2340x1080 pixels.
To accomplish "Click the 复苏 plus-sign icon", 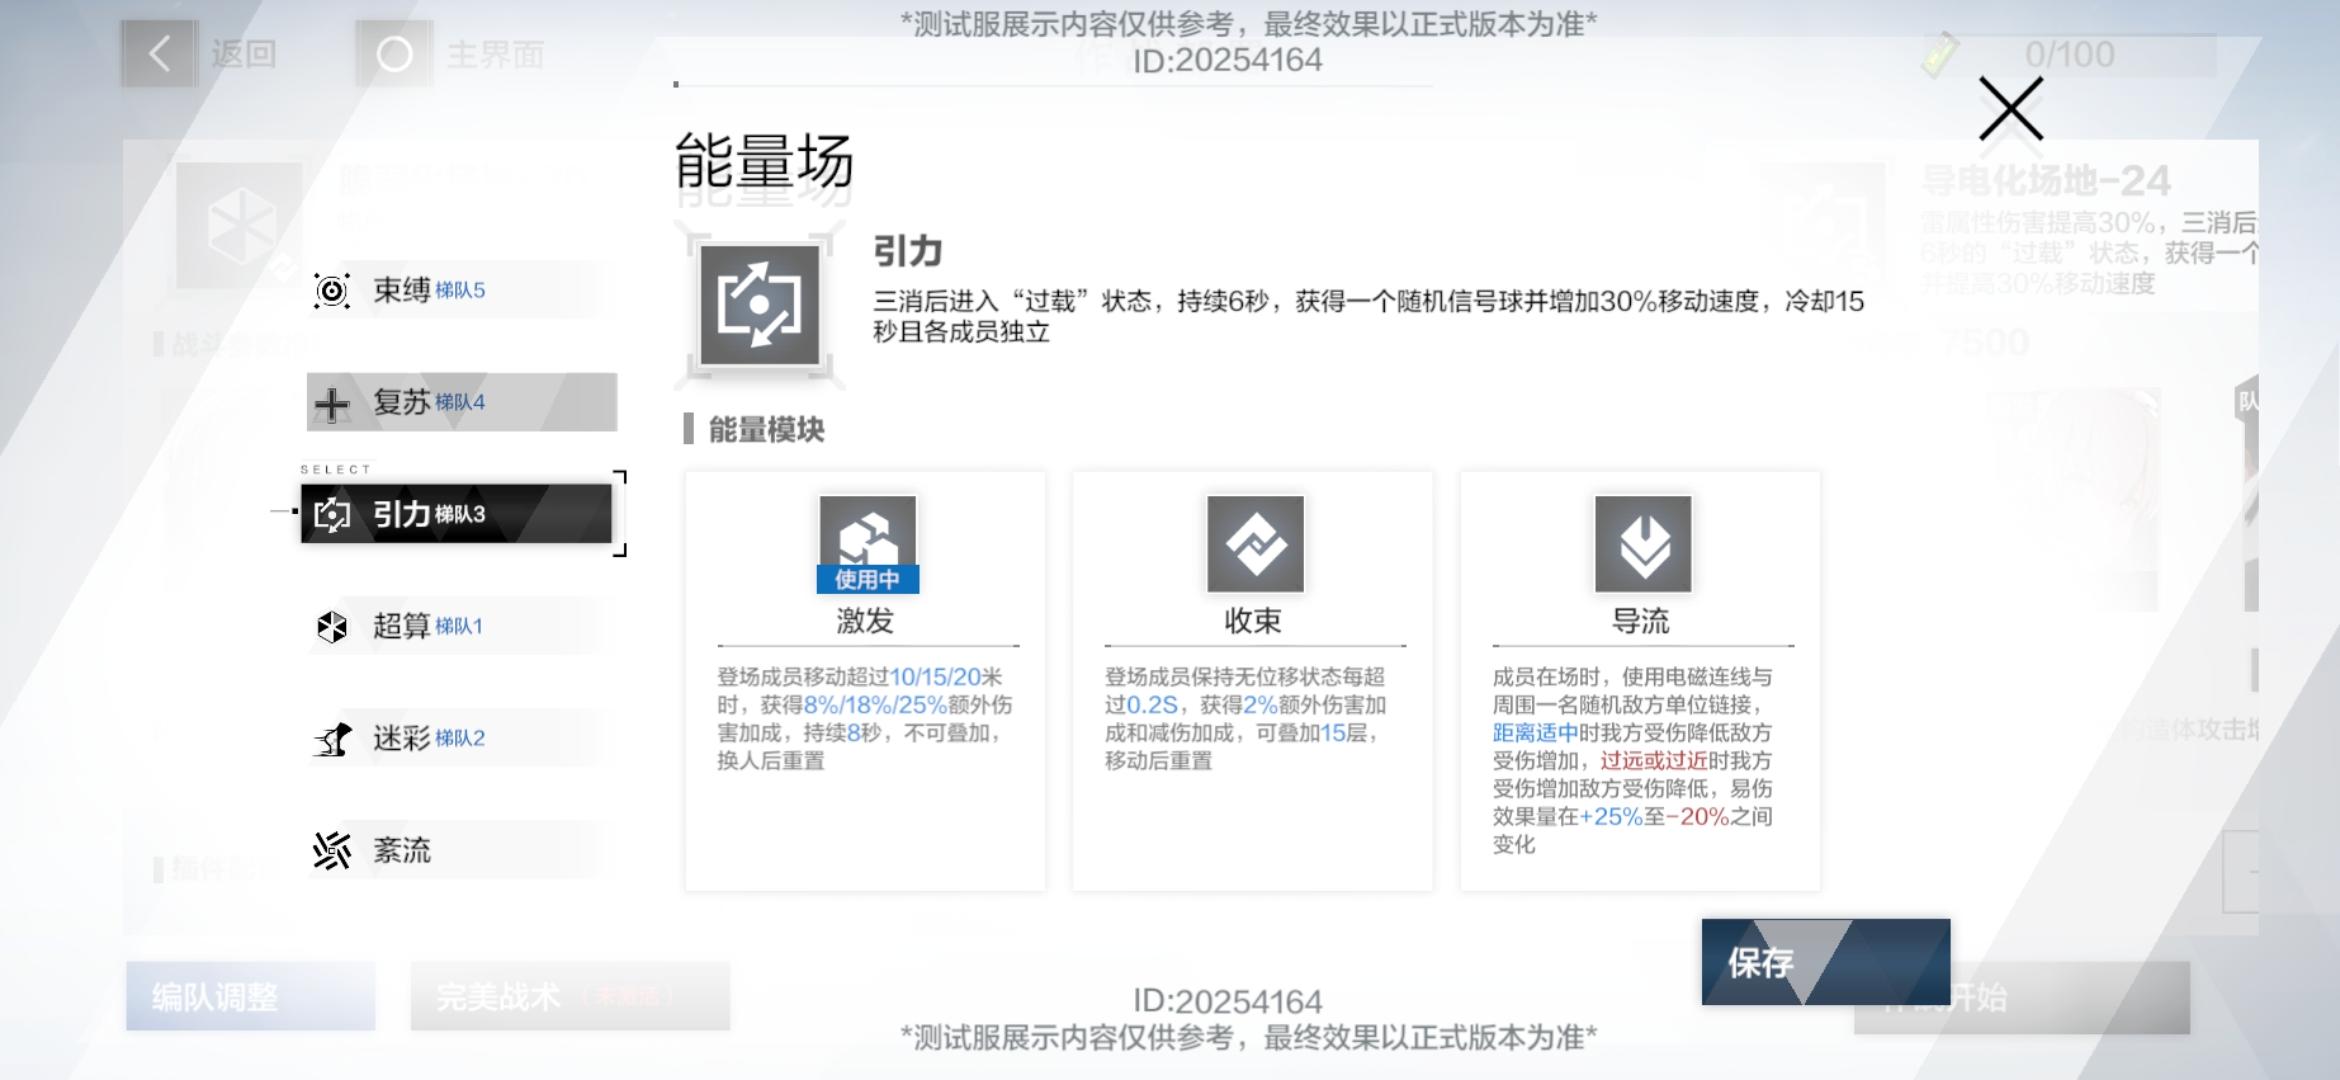I will [331, 404].
